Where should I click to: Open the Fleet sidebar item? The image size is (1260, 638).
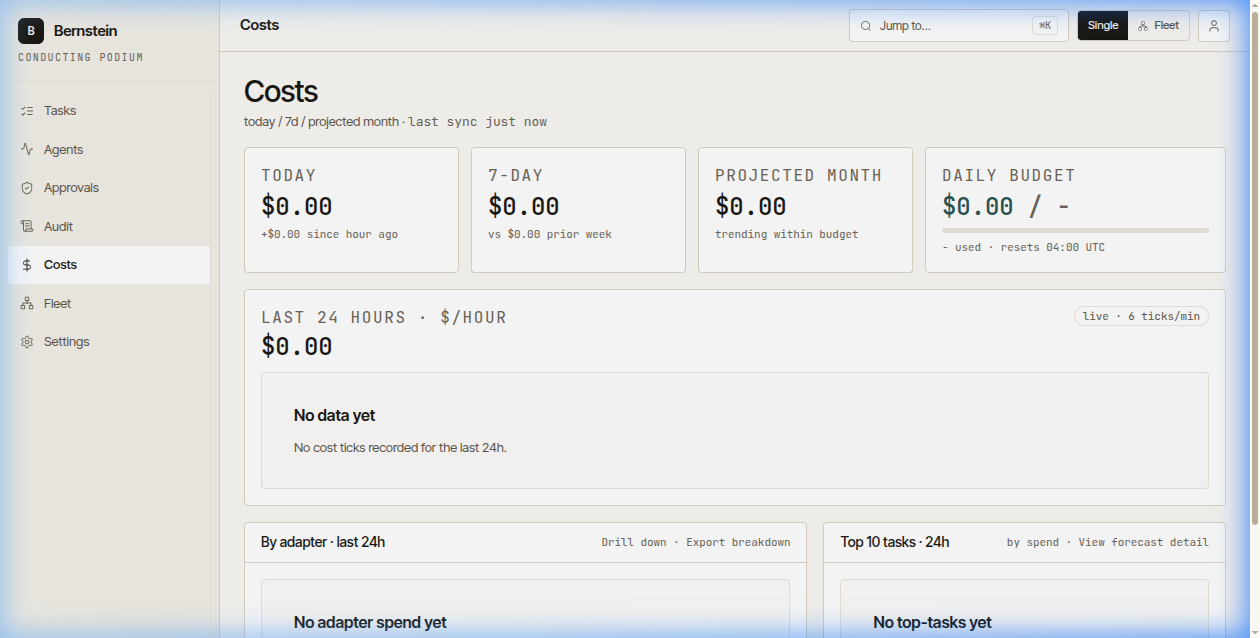110,303
